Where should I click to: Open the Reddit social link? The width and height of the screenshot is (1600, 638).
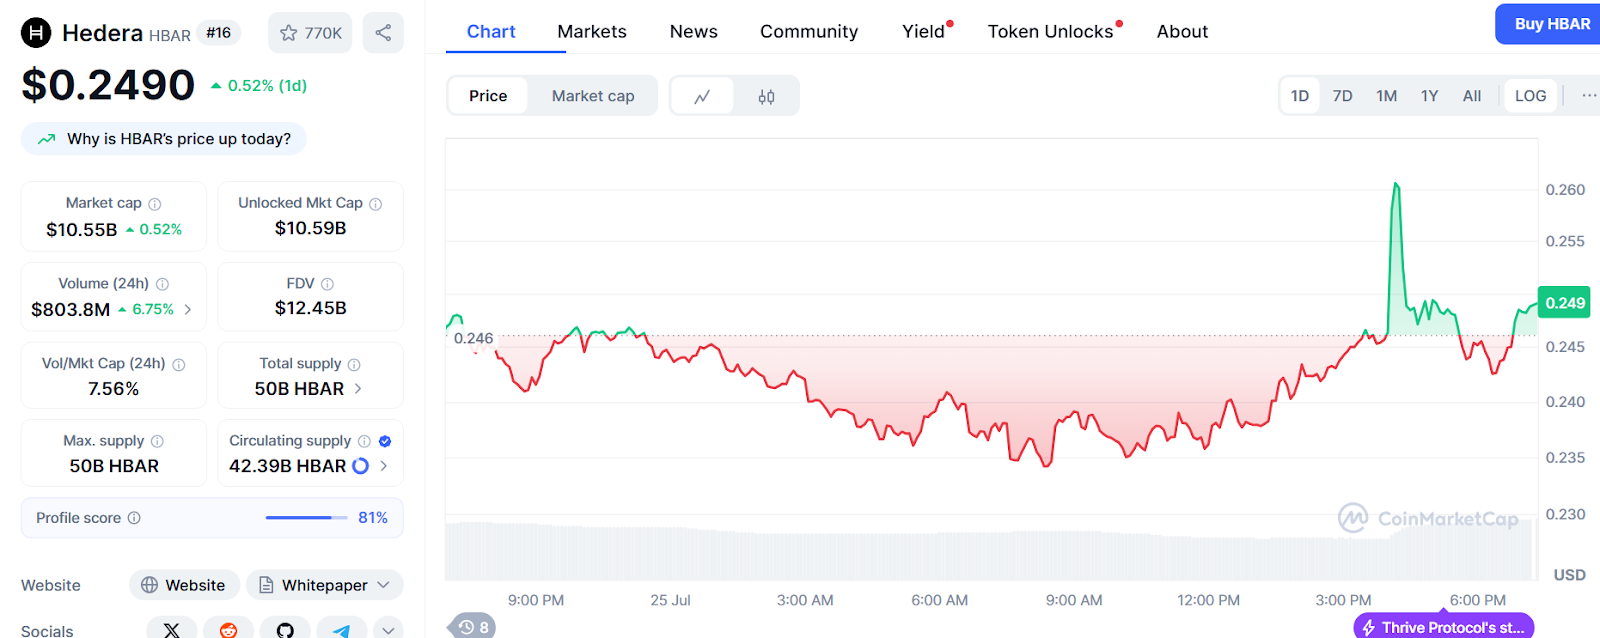[228, 630]
